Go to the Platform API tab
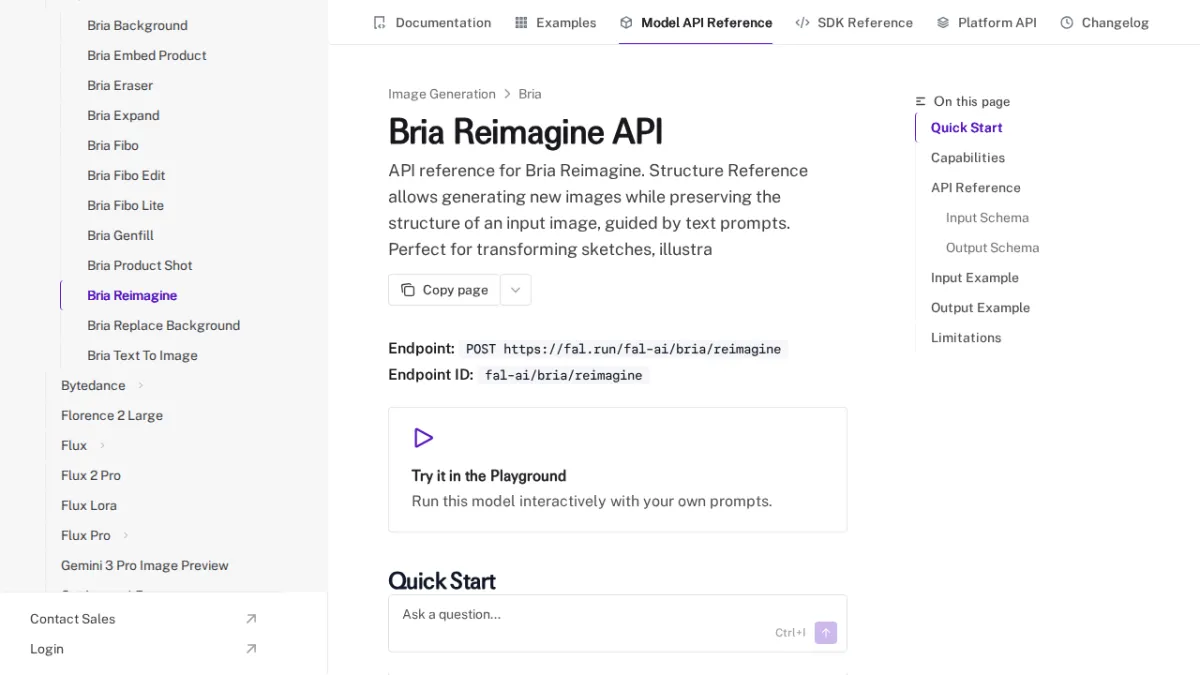 click(x=986, y=22)
